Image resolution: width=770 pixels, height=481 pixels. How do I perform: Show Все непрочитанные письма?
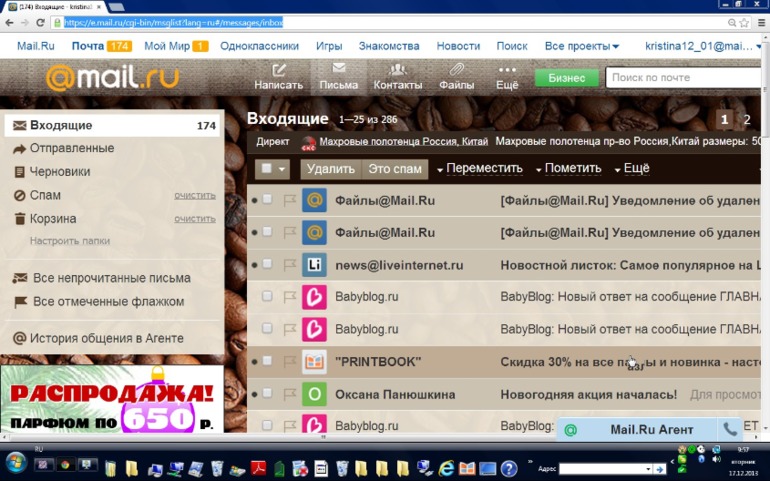pyautogui.click(x=111, y=278)
